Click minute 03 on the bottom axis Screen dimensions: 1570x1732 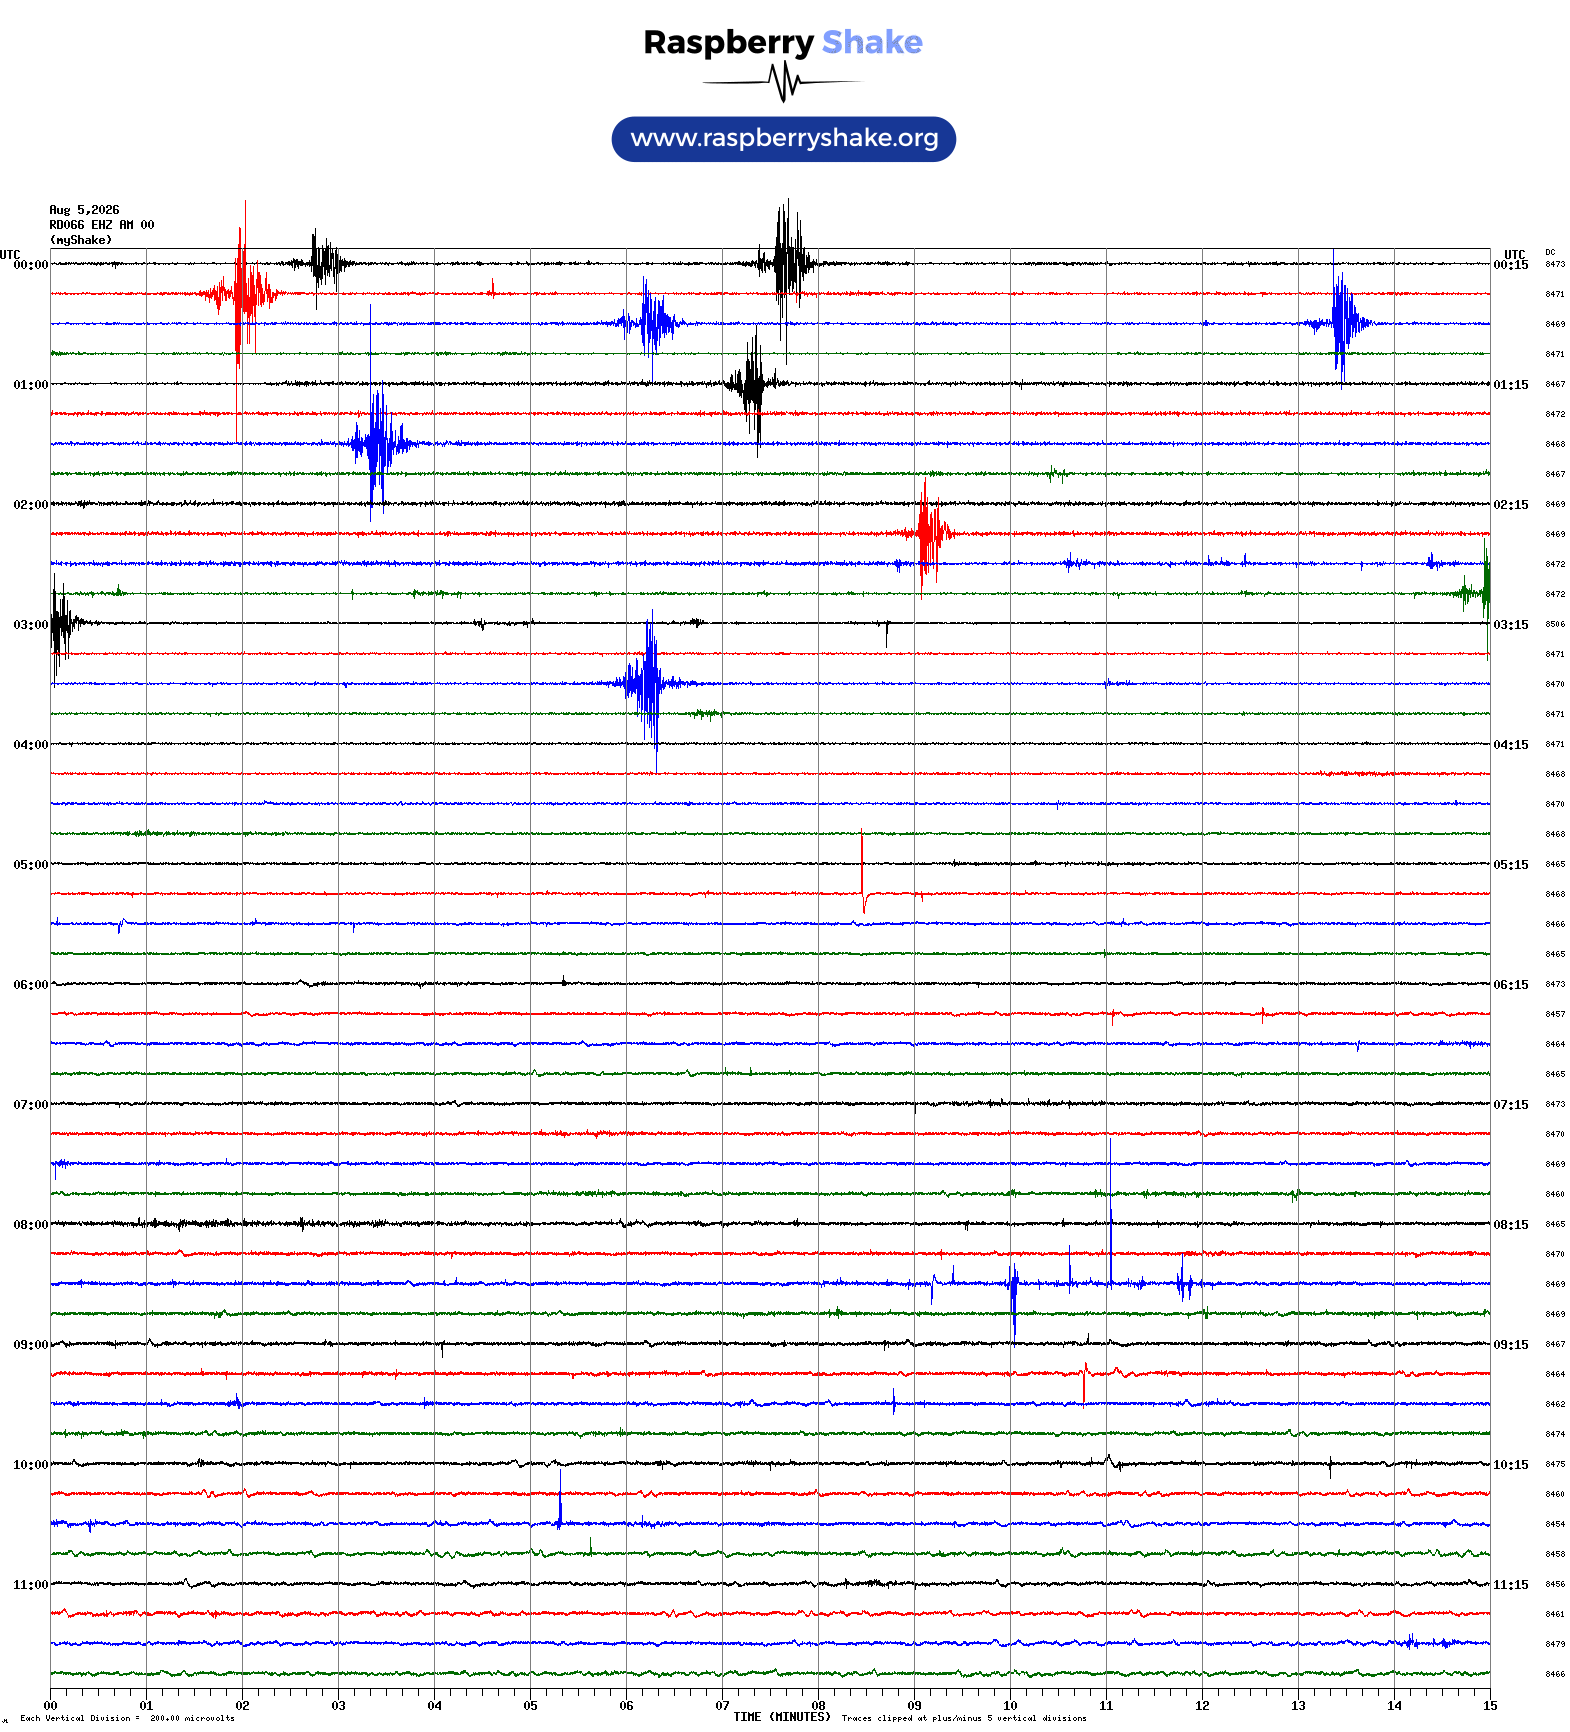[338, 1706]
